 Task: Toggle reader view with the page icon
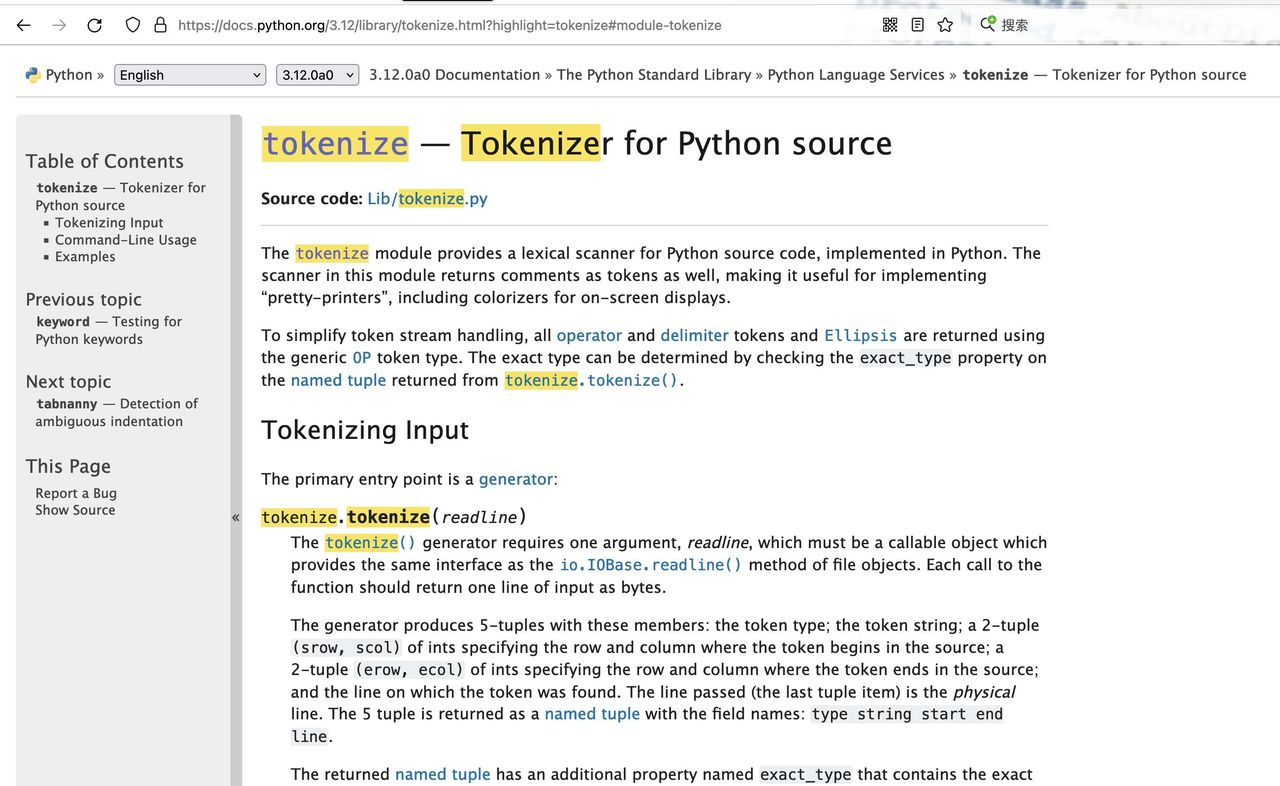pos(917,24)
